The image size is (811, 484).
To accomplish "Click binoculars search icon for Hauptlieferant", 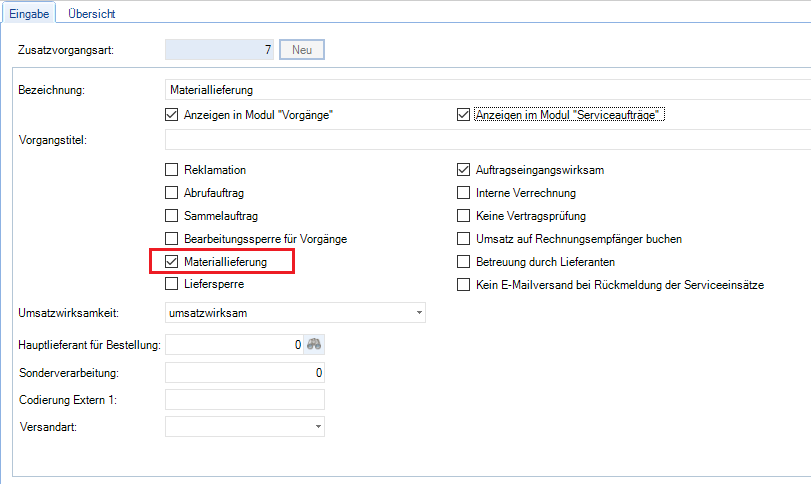I will [x=315, y=345].
